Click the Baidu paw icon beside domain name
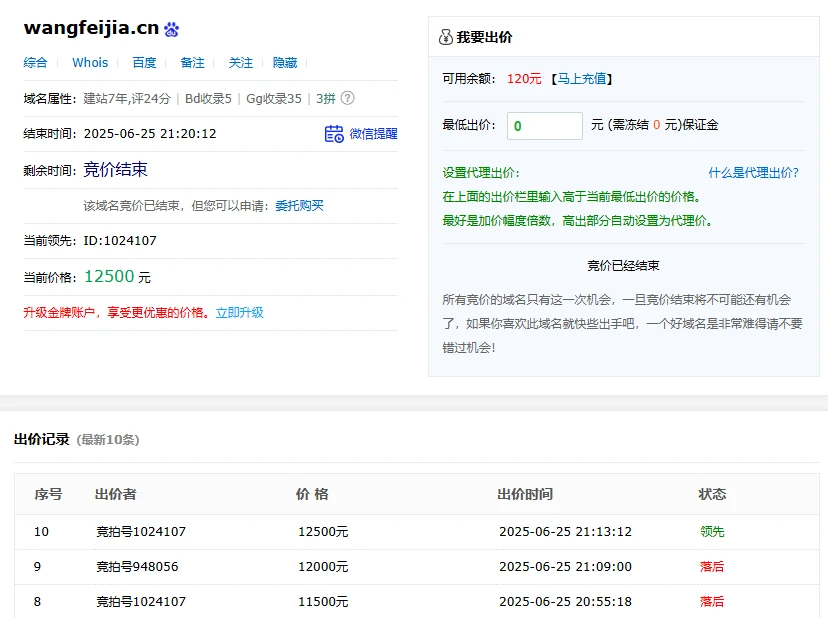The width and height of the screenshot is (828, 618). [x=172, y=30]
